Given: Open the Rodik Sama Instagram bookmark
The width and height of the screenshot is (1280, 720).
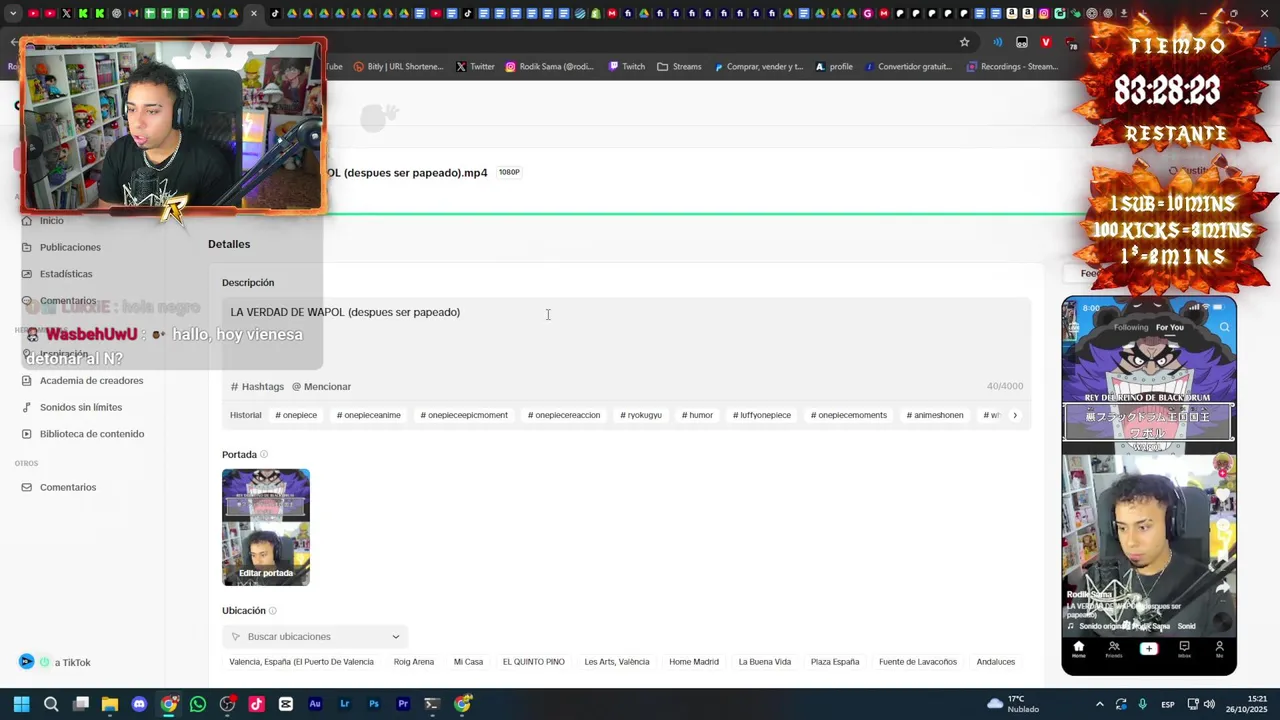Looking at the screenshot, I should coord(549,67).
